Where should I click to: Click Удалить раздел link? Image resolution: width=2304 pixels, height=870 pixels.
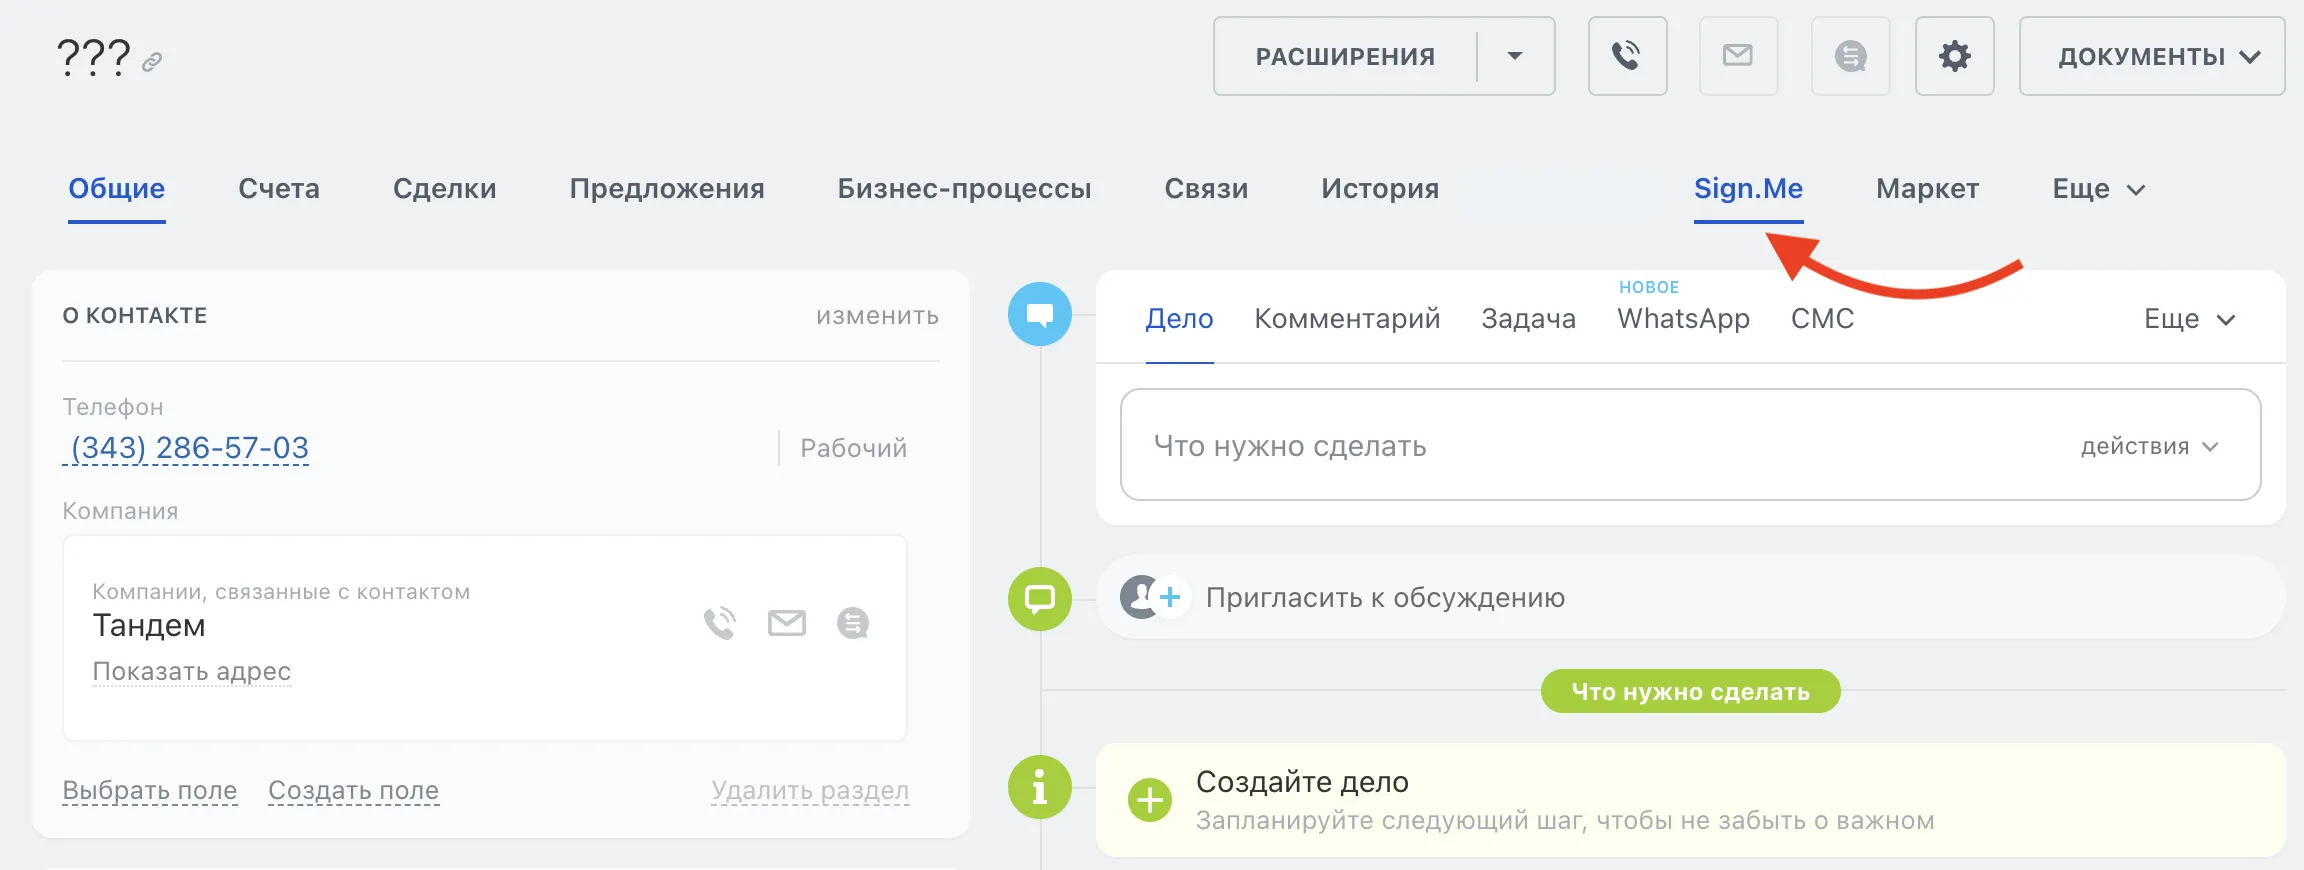(810, 790)
